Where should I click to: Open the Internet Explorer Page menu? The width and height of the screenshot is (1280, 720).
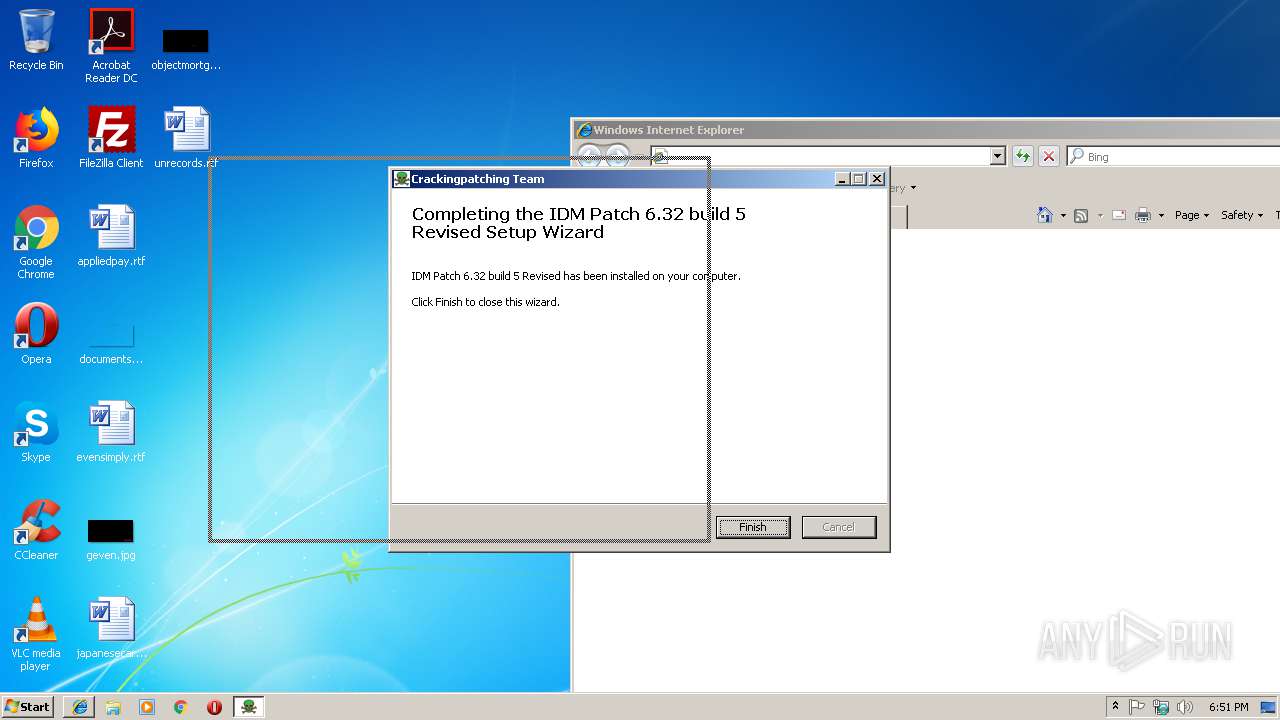pyautogui.click(x=1191, y=215)
